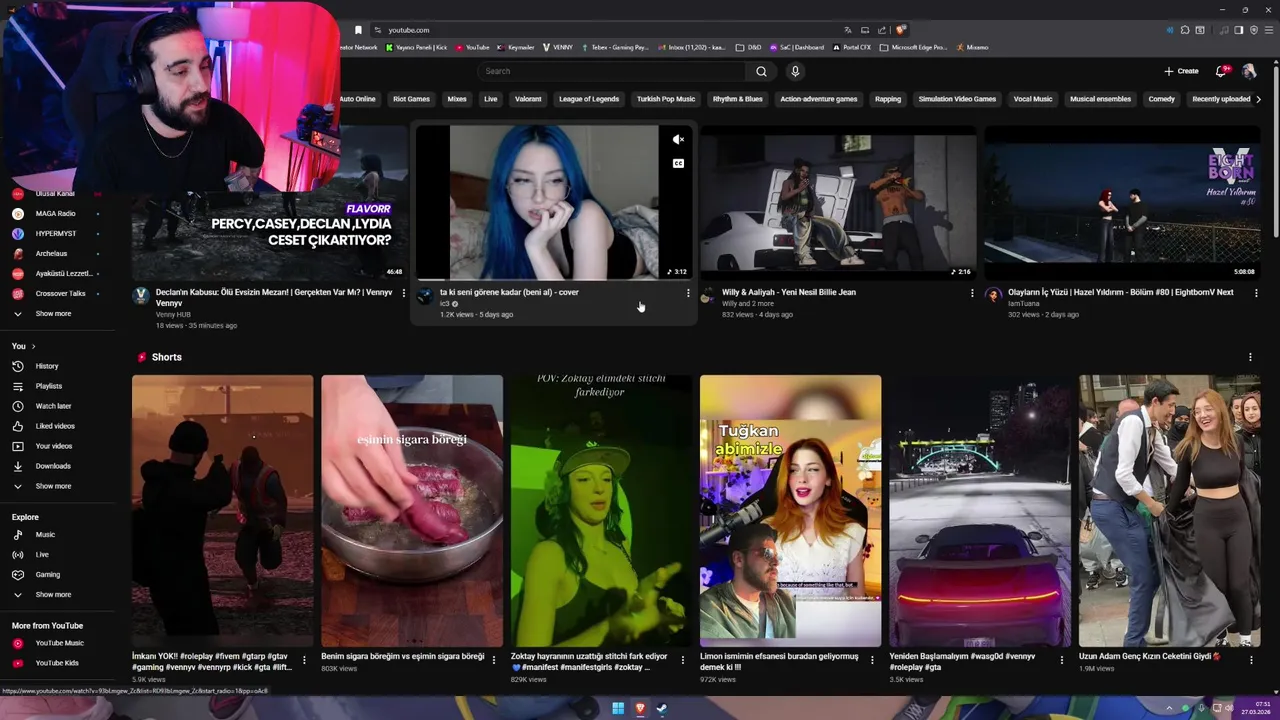This screenshot has height=720, width=1280.
Task: Open the Venny HUB channel link
Action: coord(173,315)
